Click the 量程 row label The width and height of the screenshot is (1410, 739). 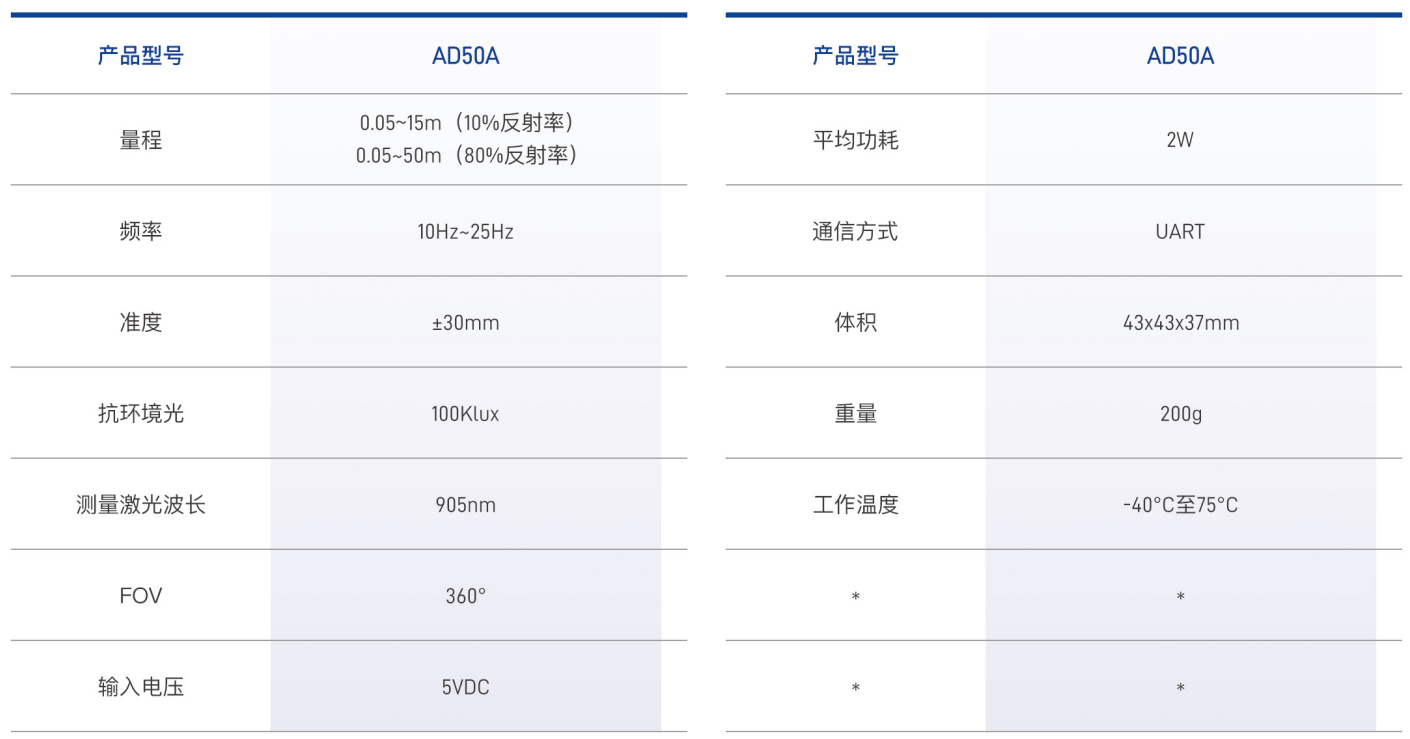point(140,140)
